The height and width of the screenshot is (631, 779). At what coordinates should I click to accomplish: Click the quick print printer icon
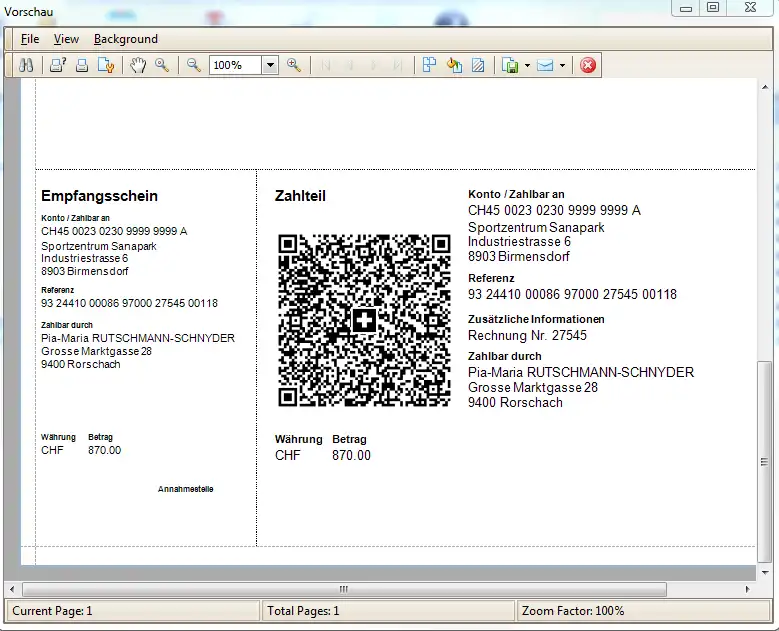[82, 65]
